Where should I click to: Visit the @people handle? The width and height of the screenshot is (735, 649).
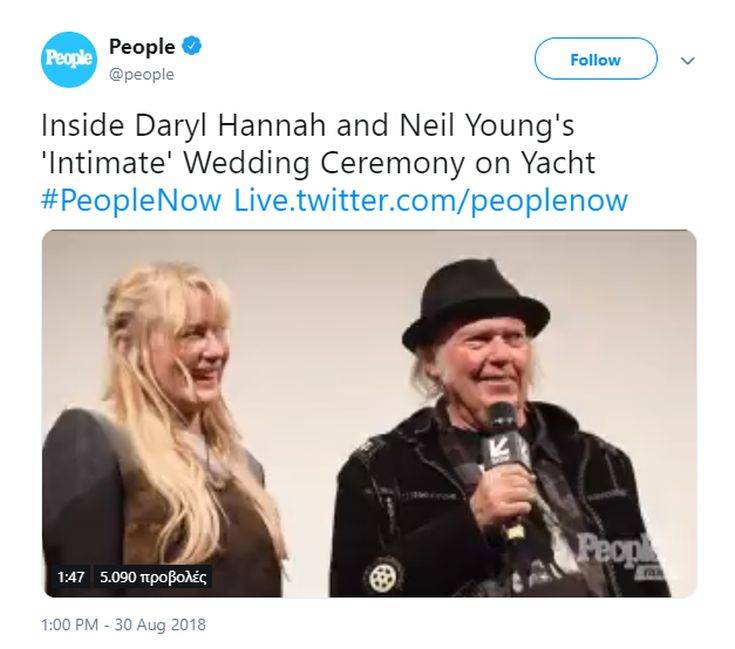[142, 74]
